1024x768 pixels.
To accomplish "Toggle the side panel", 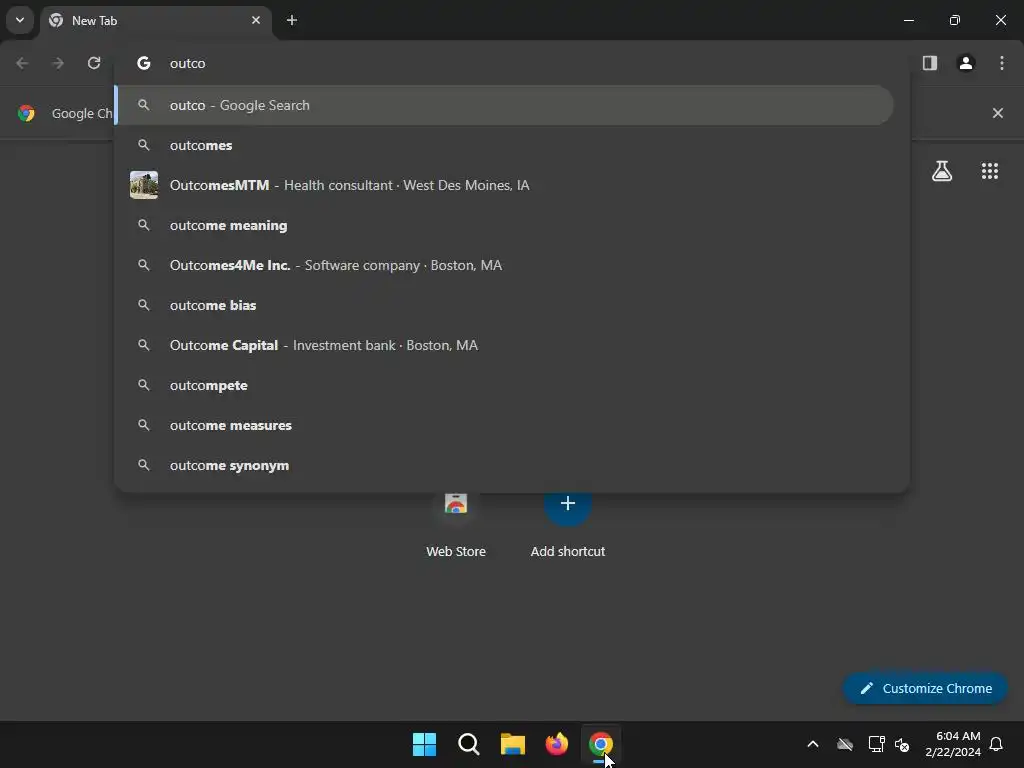I will 930,63.
